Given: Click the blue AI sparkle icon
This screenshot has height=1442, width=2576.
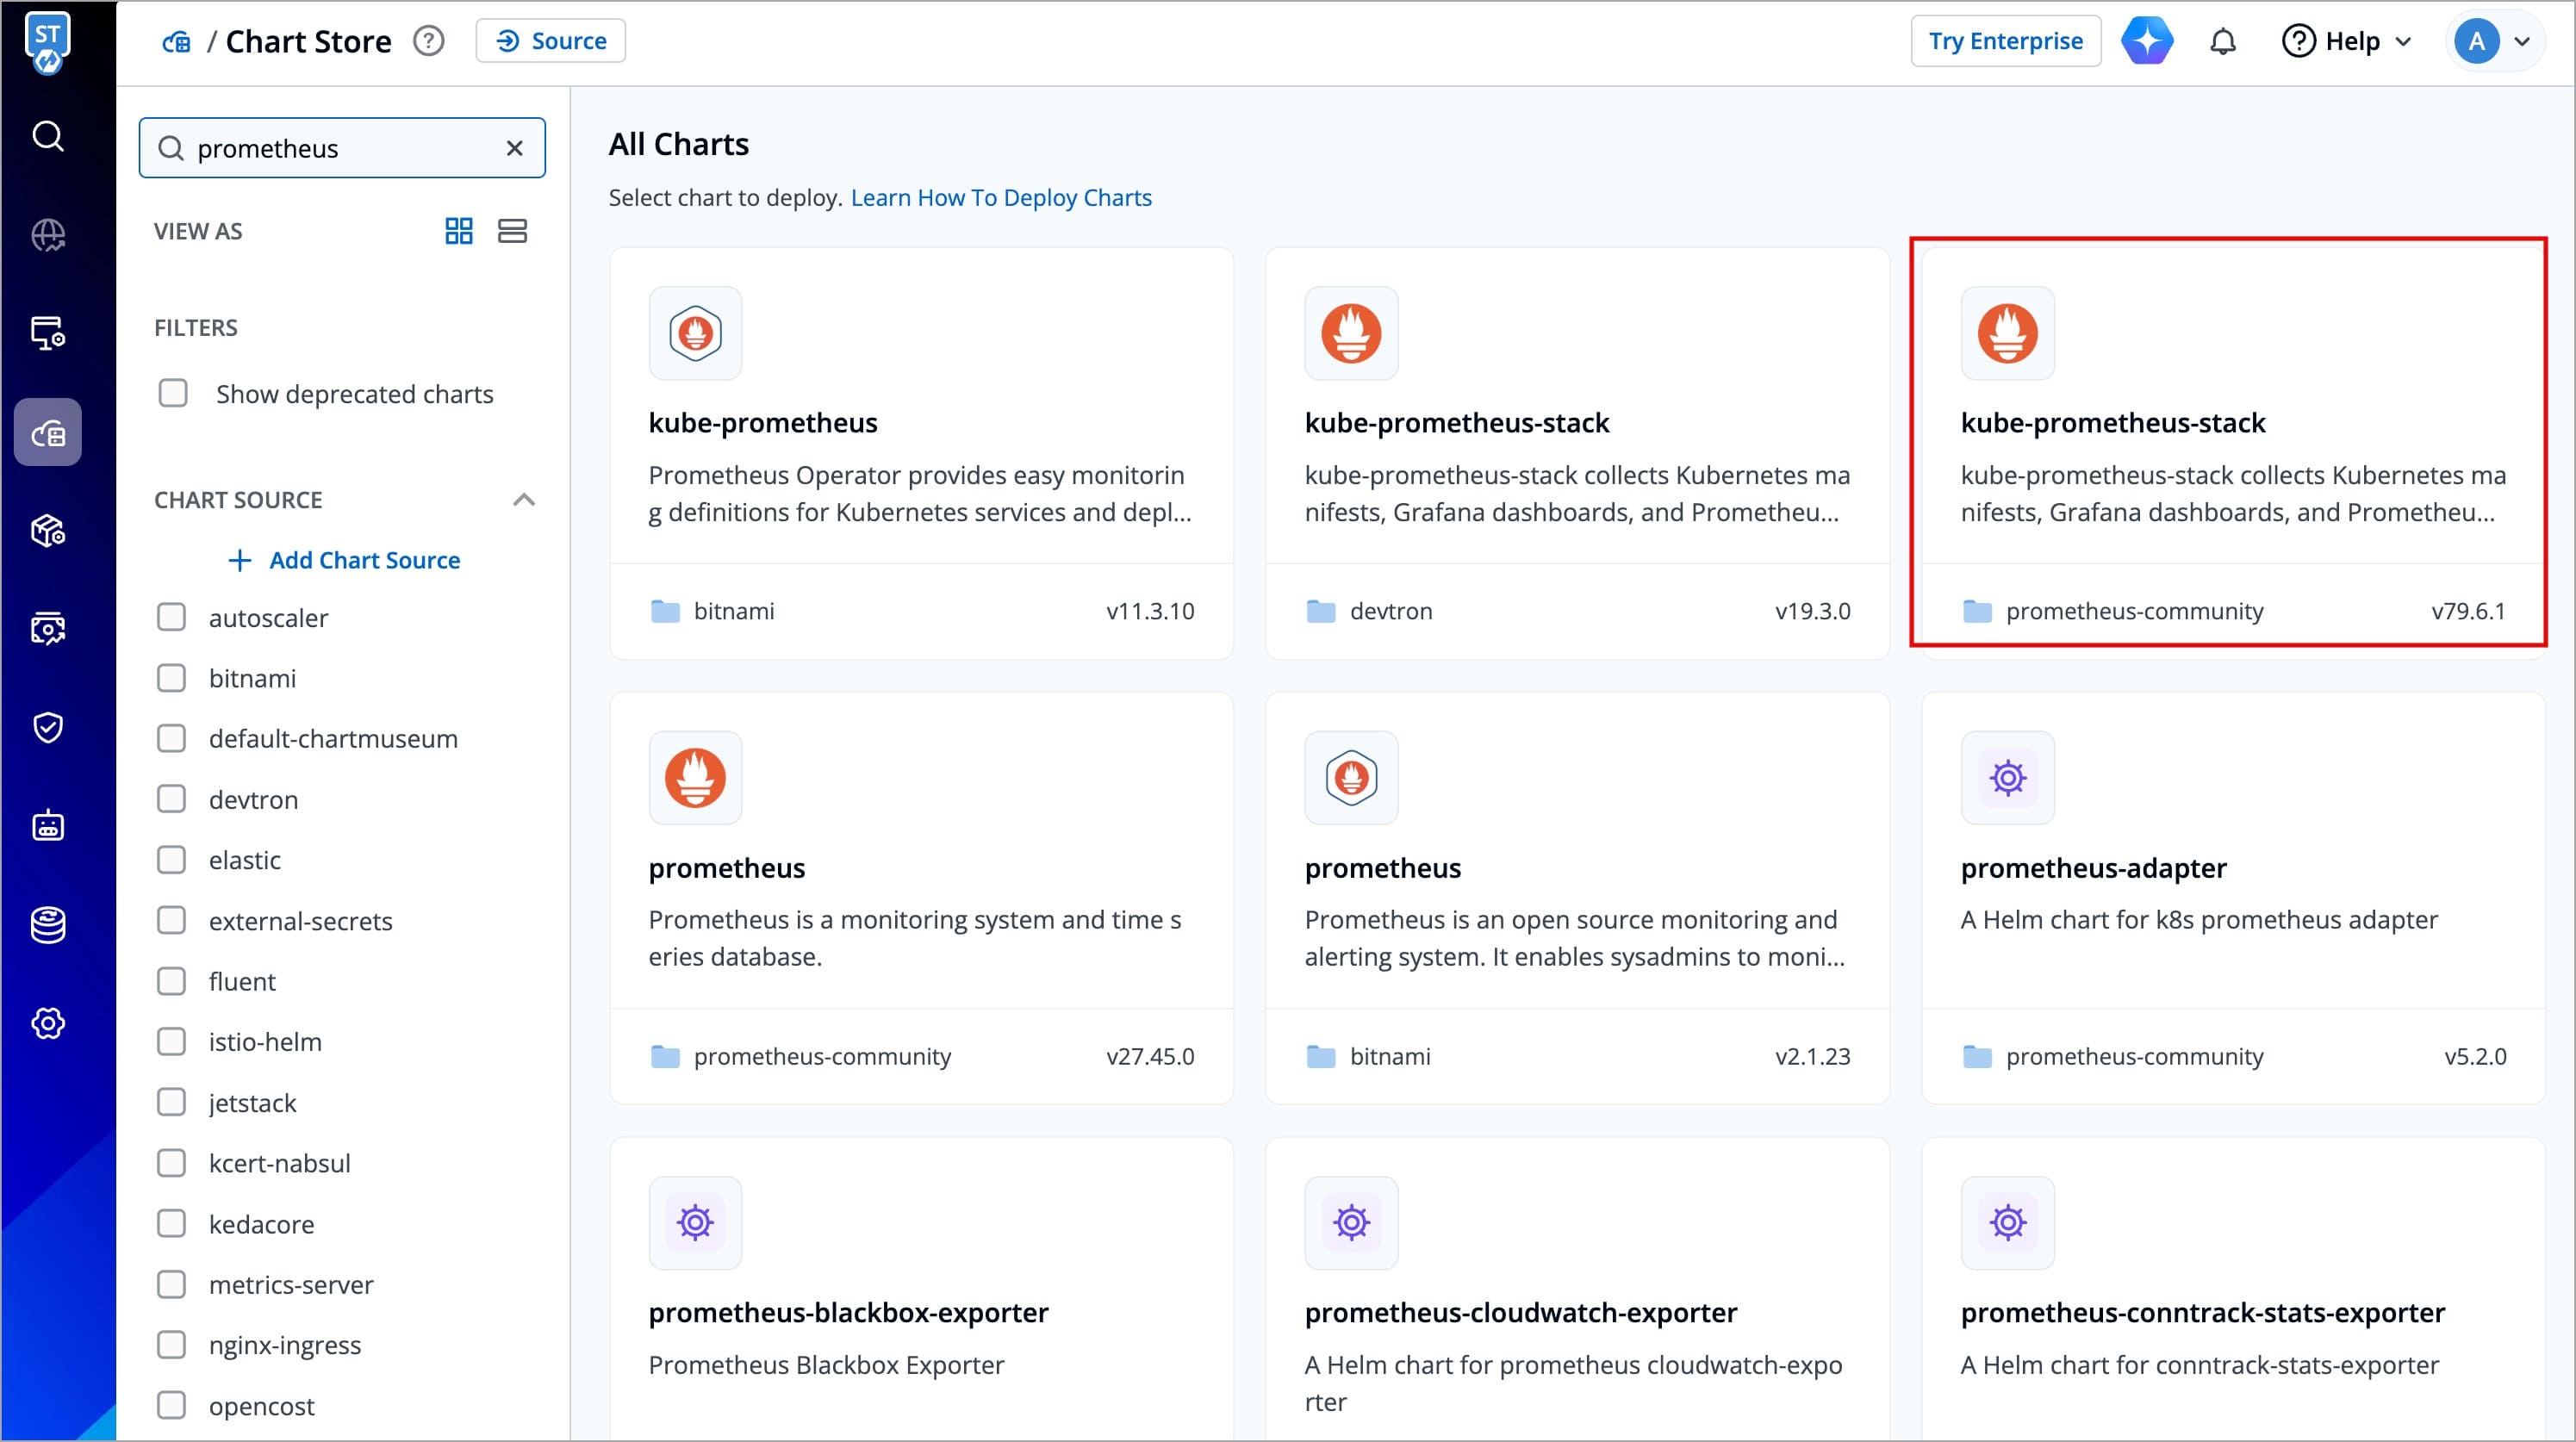Looking at the screenshot, I should [x=2146, y=41].
